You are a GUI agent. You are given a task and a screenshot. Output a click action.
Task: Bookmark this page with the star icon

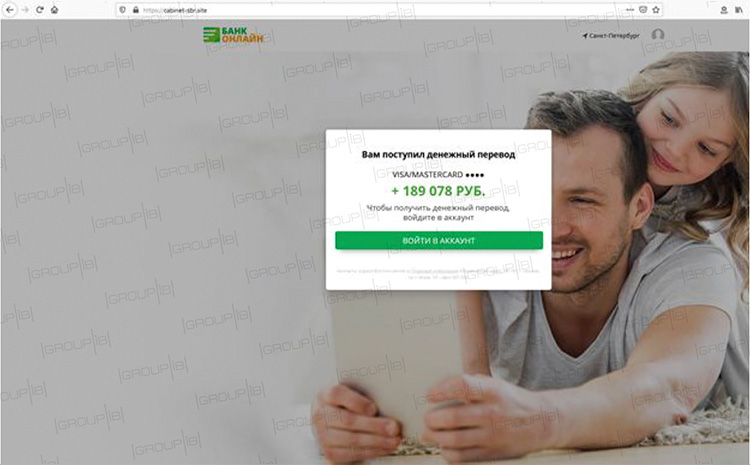point(656,10)
